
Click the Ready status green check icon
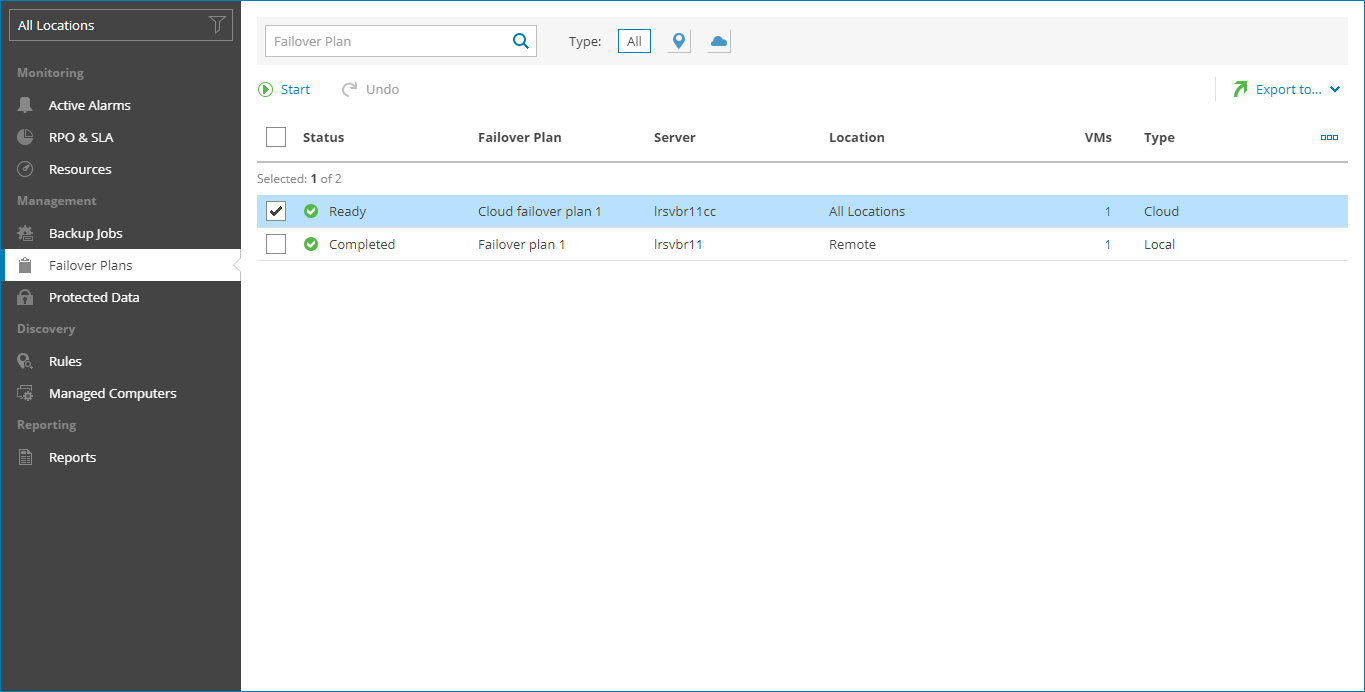311,211
